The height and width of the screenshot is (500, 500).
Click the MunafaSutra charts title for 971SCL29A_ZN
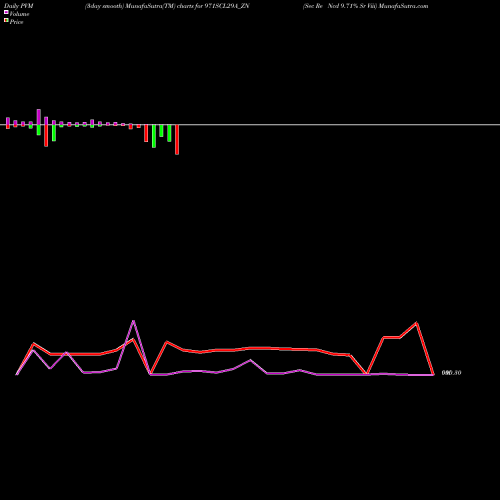(x=167, y=6)
